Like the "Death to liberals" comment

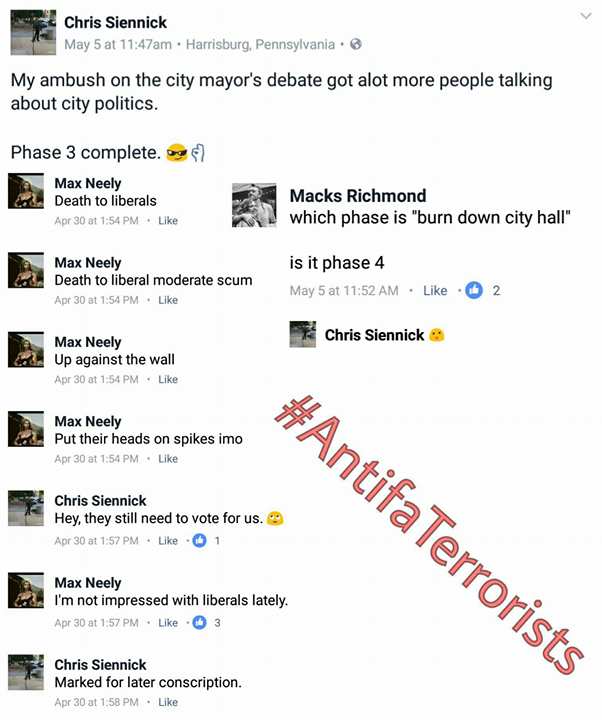pos(168,220)
